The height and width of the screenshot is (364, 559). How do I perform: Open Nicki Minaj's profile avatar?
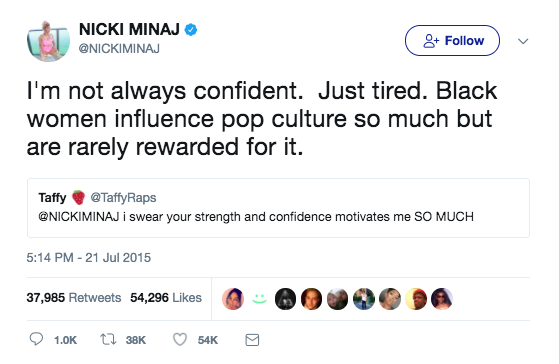coord(48,41)
